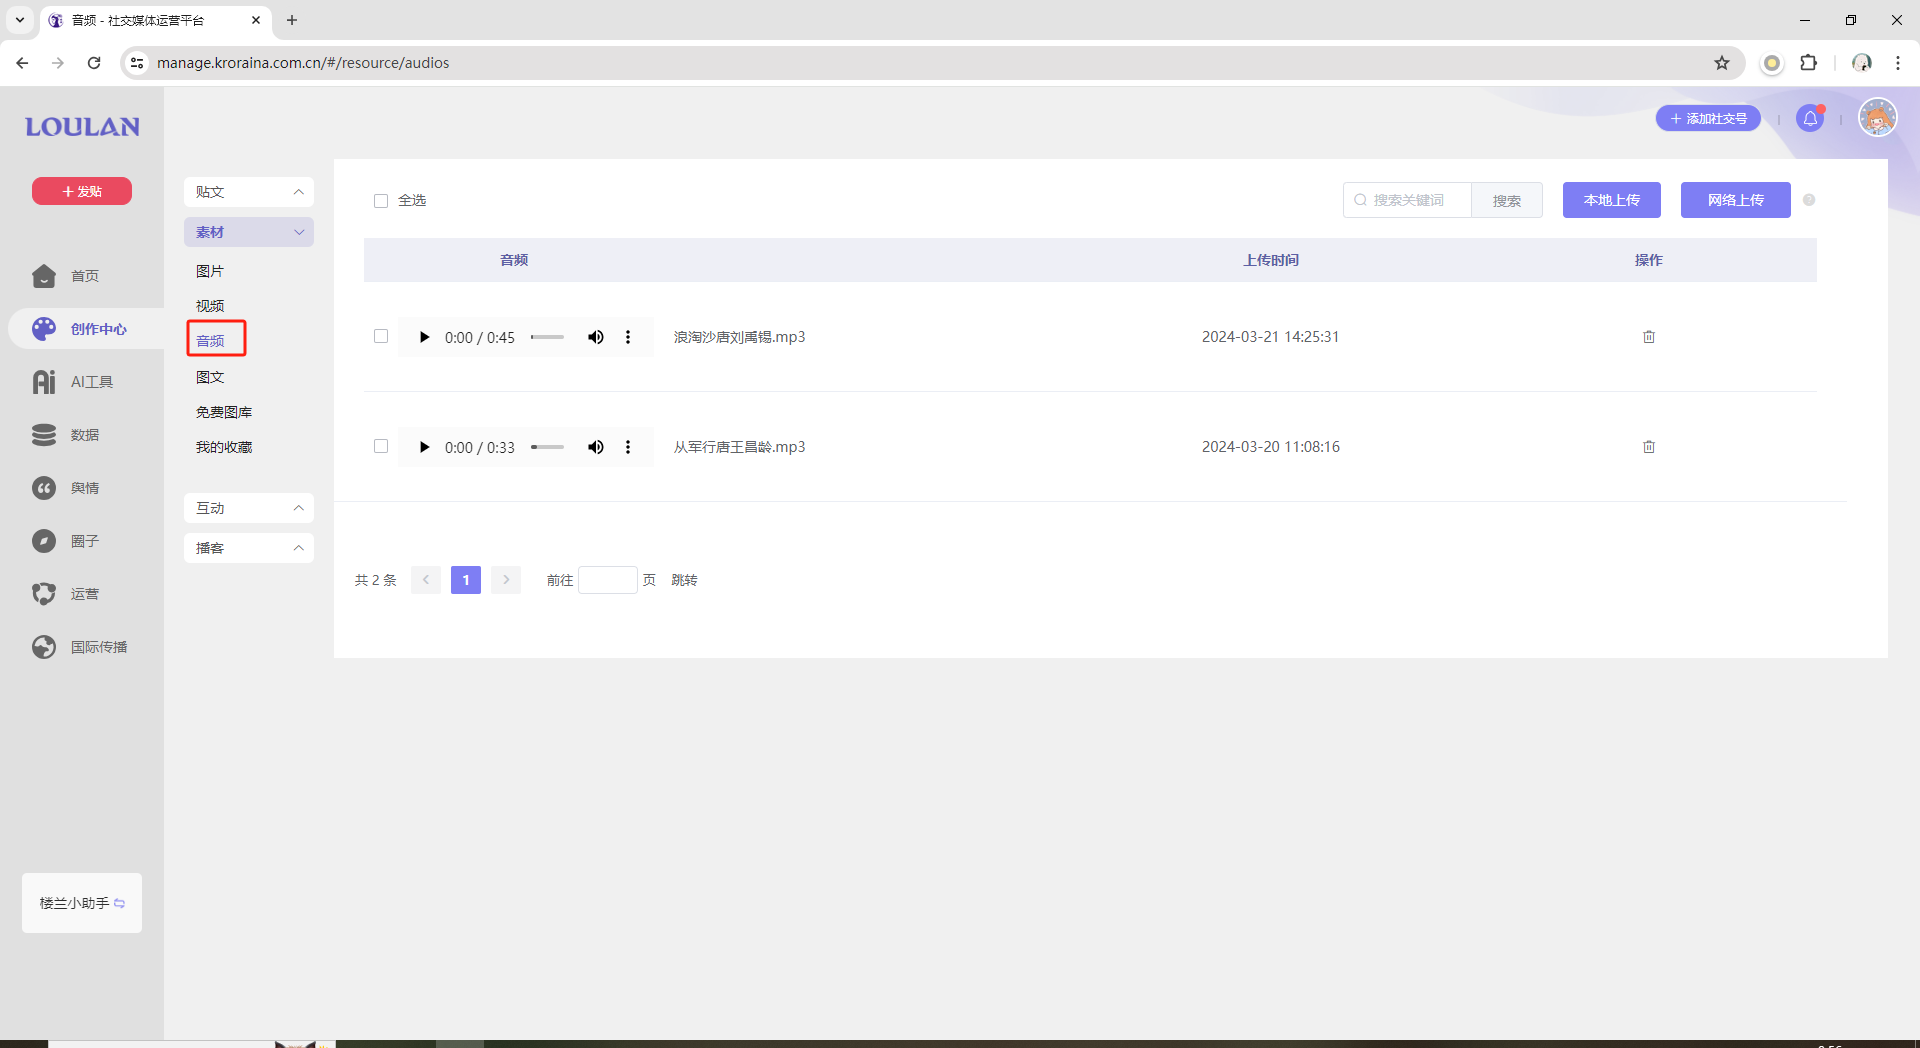Screen dimensions: 1920x1048
Task: Check the box for 从军行唐王昌龄.mp3
Action: coord(381,446)
